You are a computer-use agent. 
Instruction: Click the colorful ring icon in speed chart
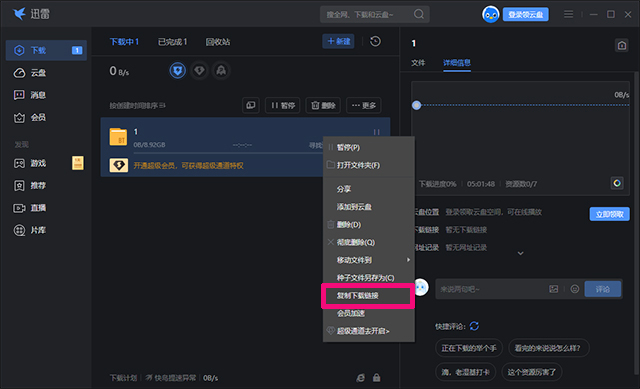[617, 183]
